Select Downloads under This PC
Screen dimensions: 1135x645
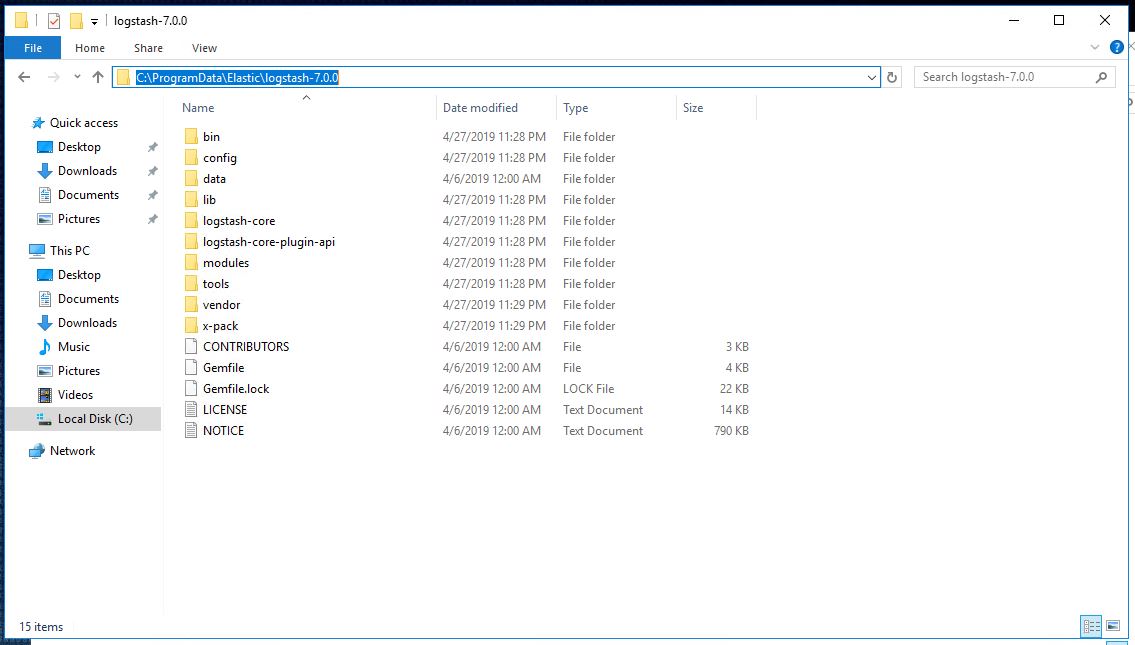(87, 323)
